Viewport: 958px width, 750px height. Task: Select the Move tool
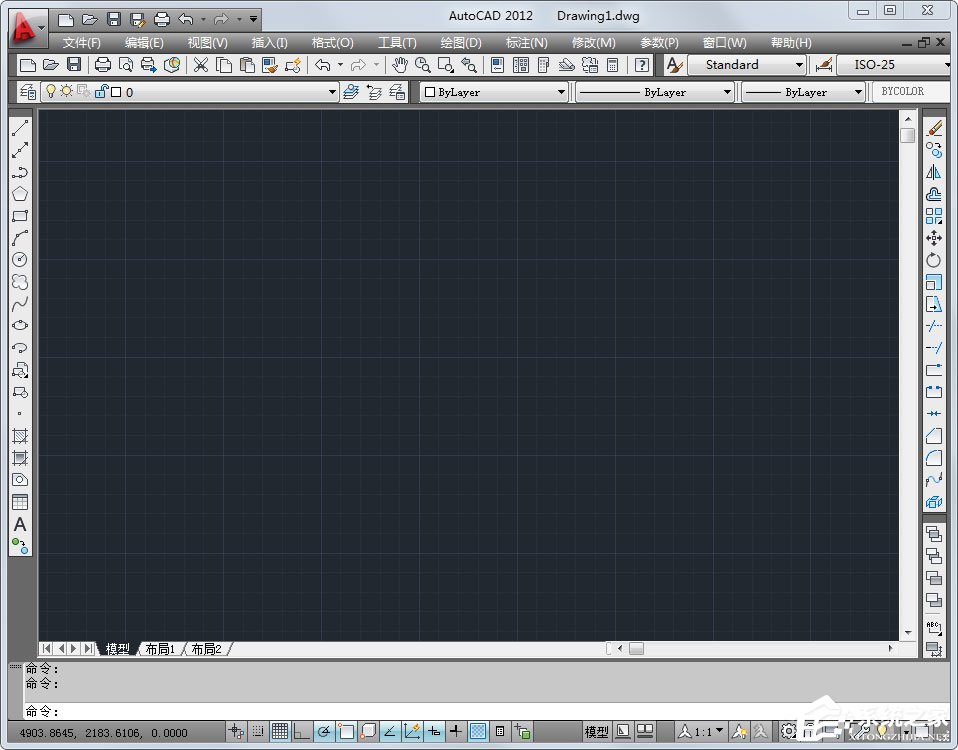pyautogui.click(x=935, y=238)
